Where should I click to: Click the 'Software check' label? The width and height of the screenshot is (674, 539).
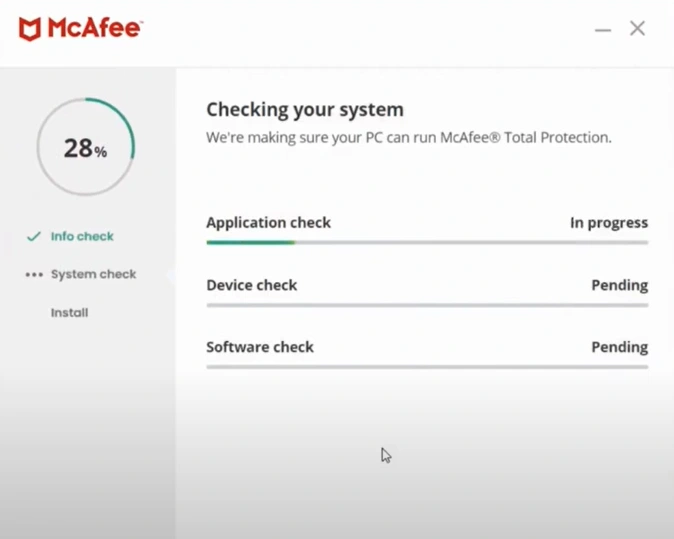(x=260, y=347)
